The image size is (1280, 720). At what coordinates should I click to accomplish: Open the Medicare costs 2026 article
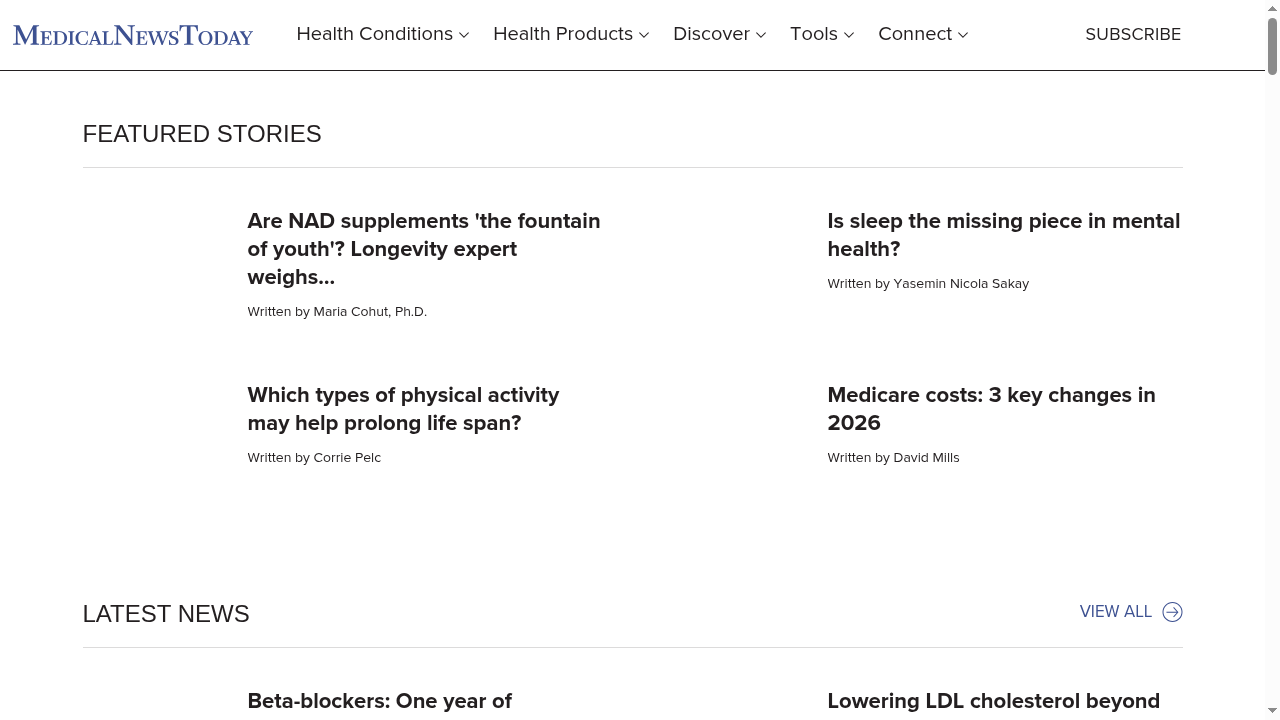click(x=991, y=409)
